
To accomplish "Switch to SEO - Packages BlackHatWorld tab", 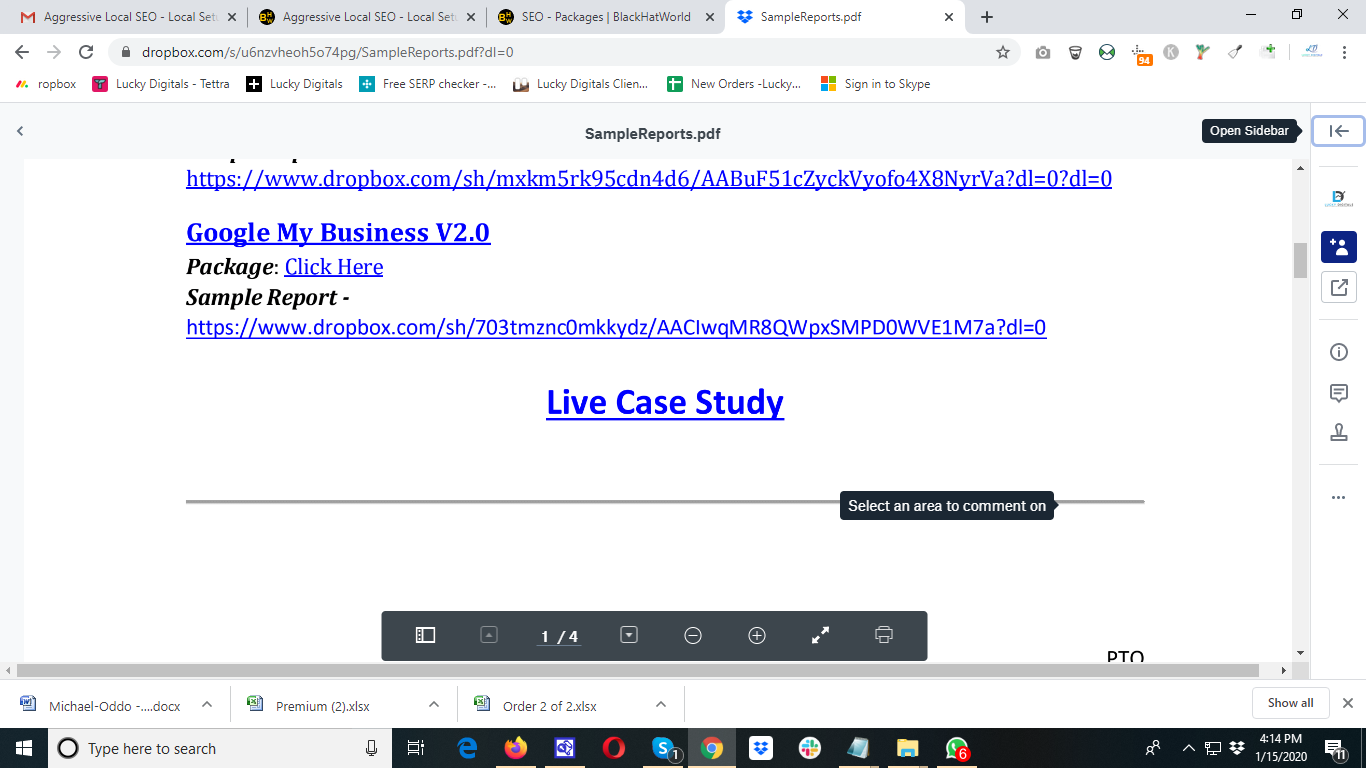I will click(605, 17).
